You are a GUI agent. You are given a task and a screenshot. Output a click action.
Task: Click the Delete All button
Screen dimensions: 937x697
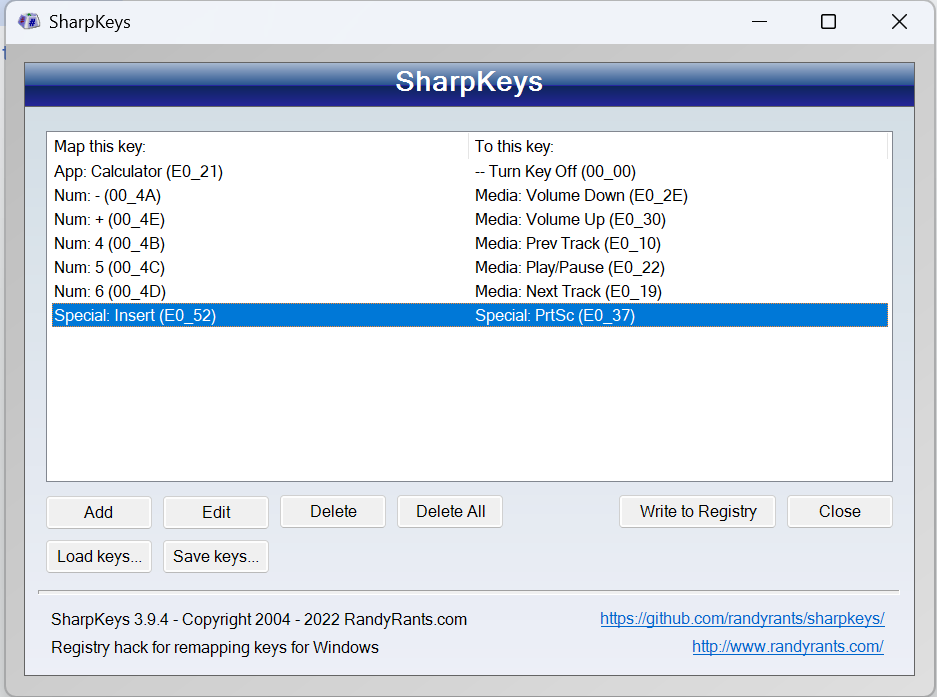(450, 512)
